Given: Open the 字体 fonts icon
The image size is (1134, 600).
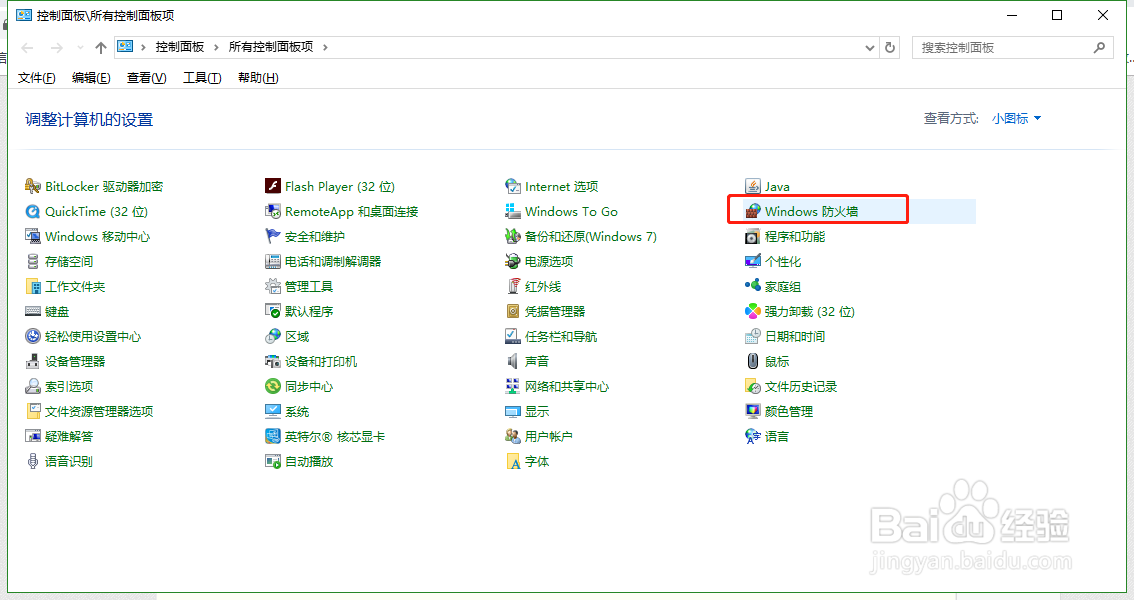Looking at the screenshot, I should tap(513, 461).
